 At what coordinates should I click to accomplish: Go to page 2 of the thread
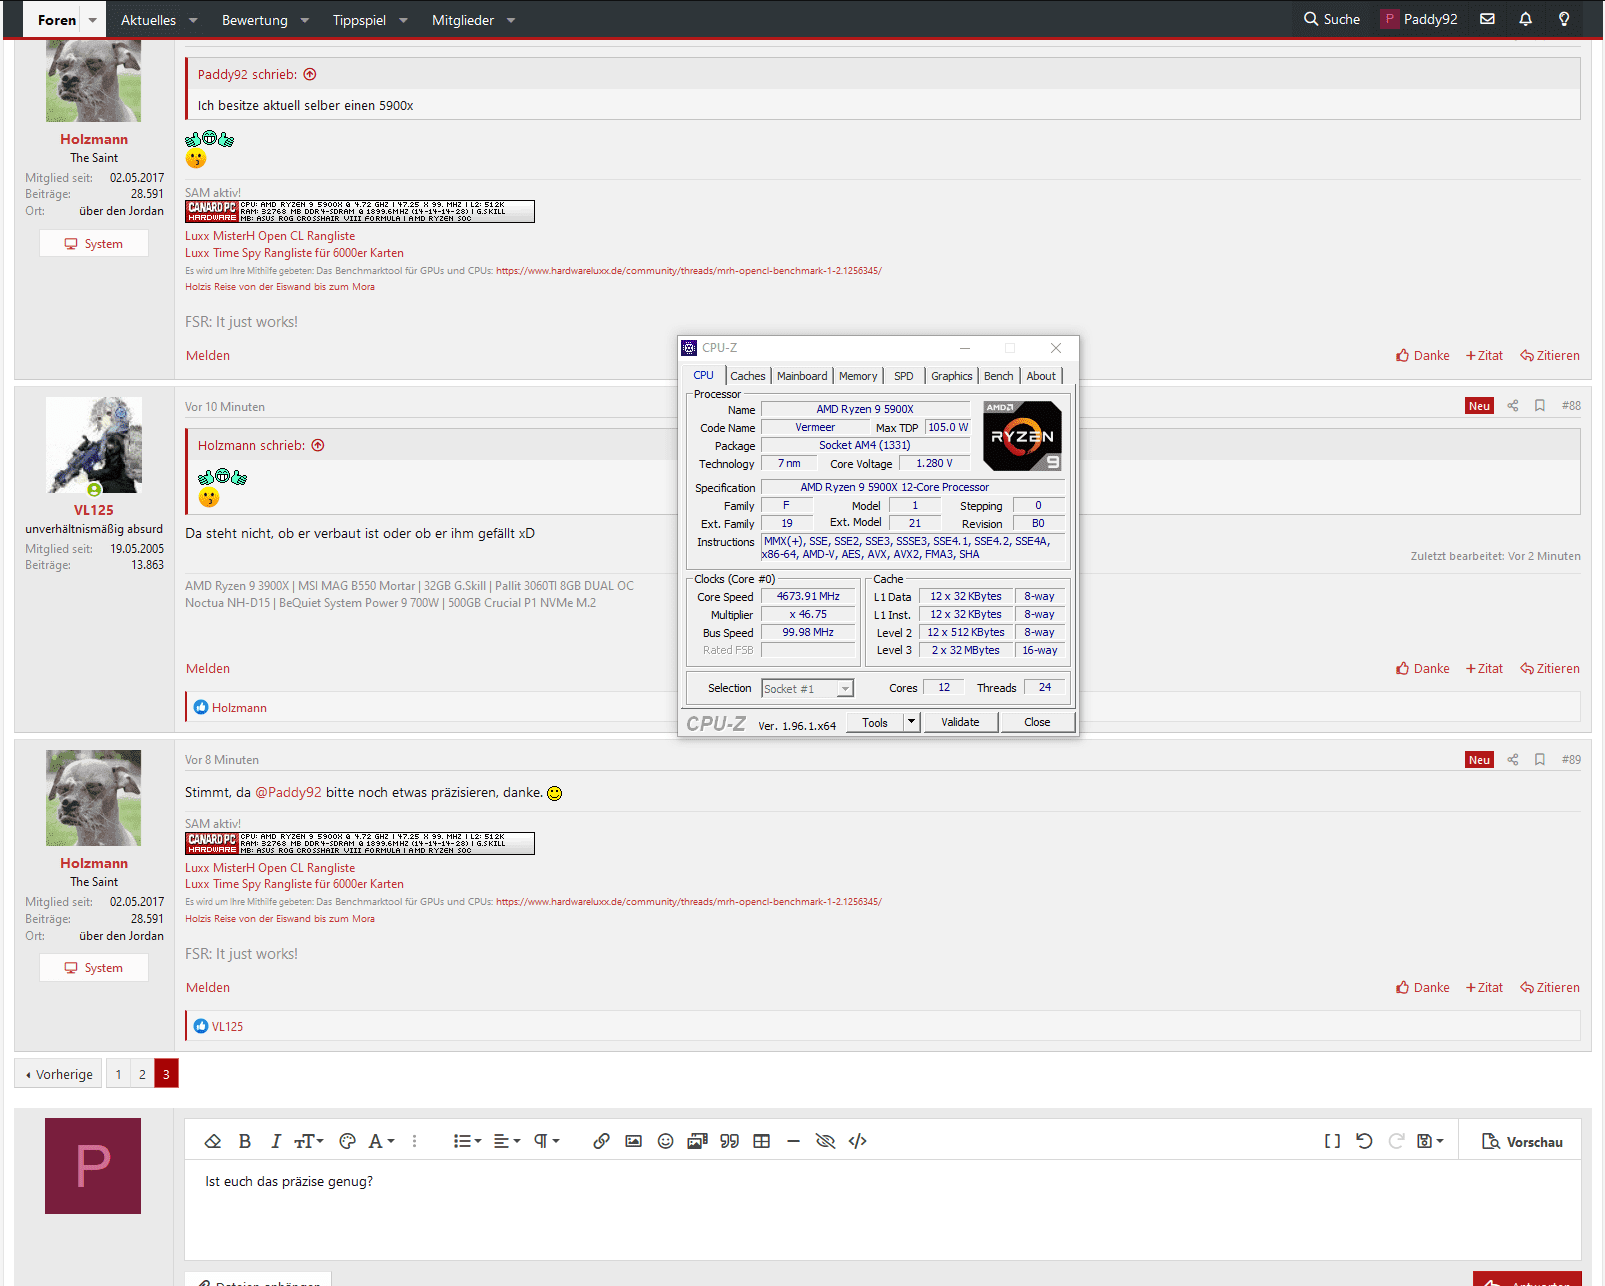click(142, 1074)
